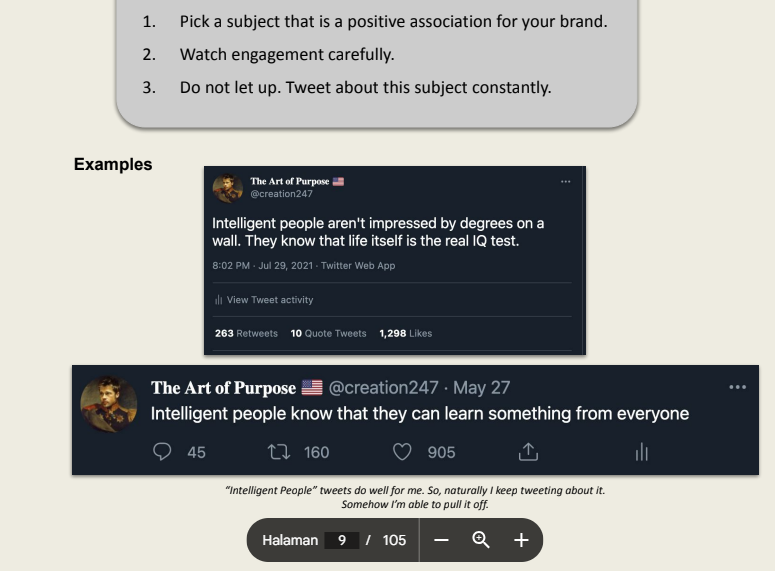
Task: Click the zoom in plus icon
Action: (x=520, y=540)
